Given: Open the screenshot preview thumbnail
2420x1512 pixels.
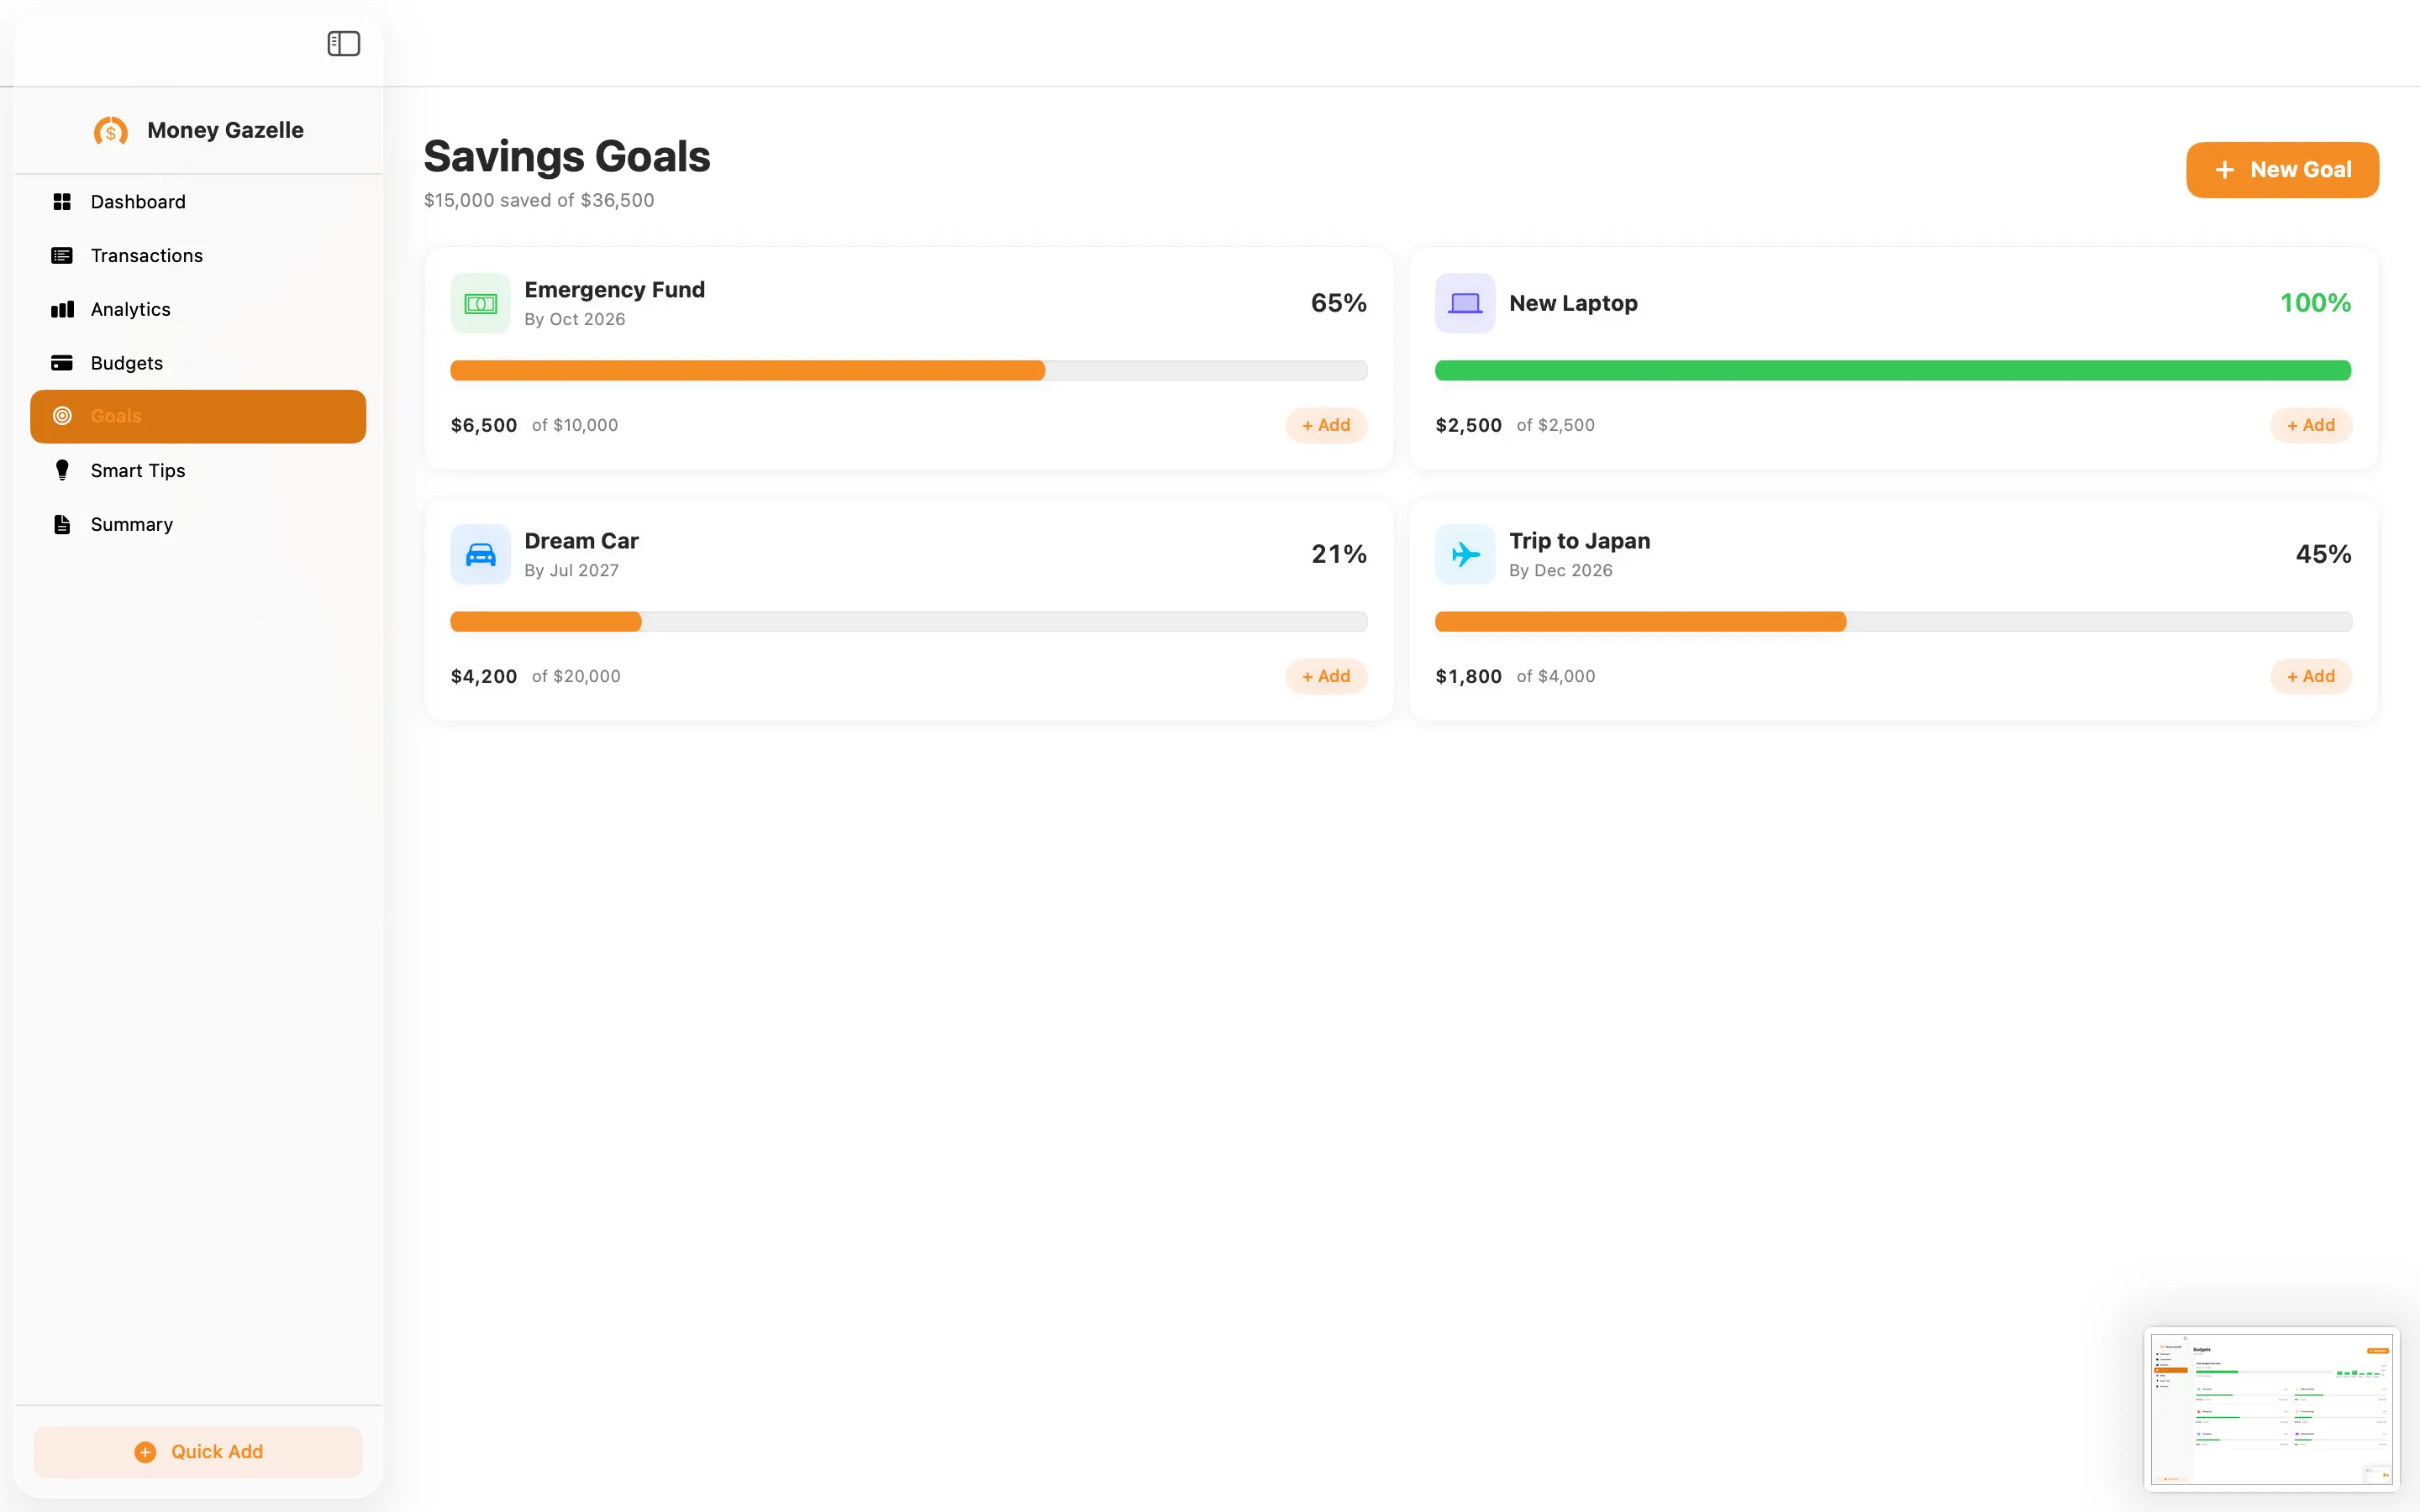Looking at the screenshot, I should (2271, 1409).
